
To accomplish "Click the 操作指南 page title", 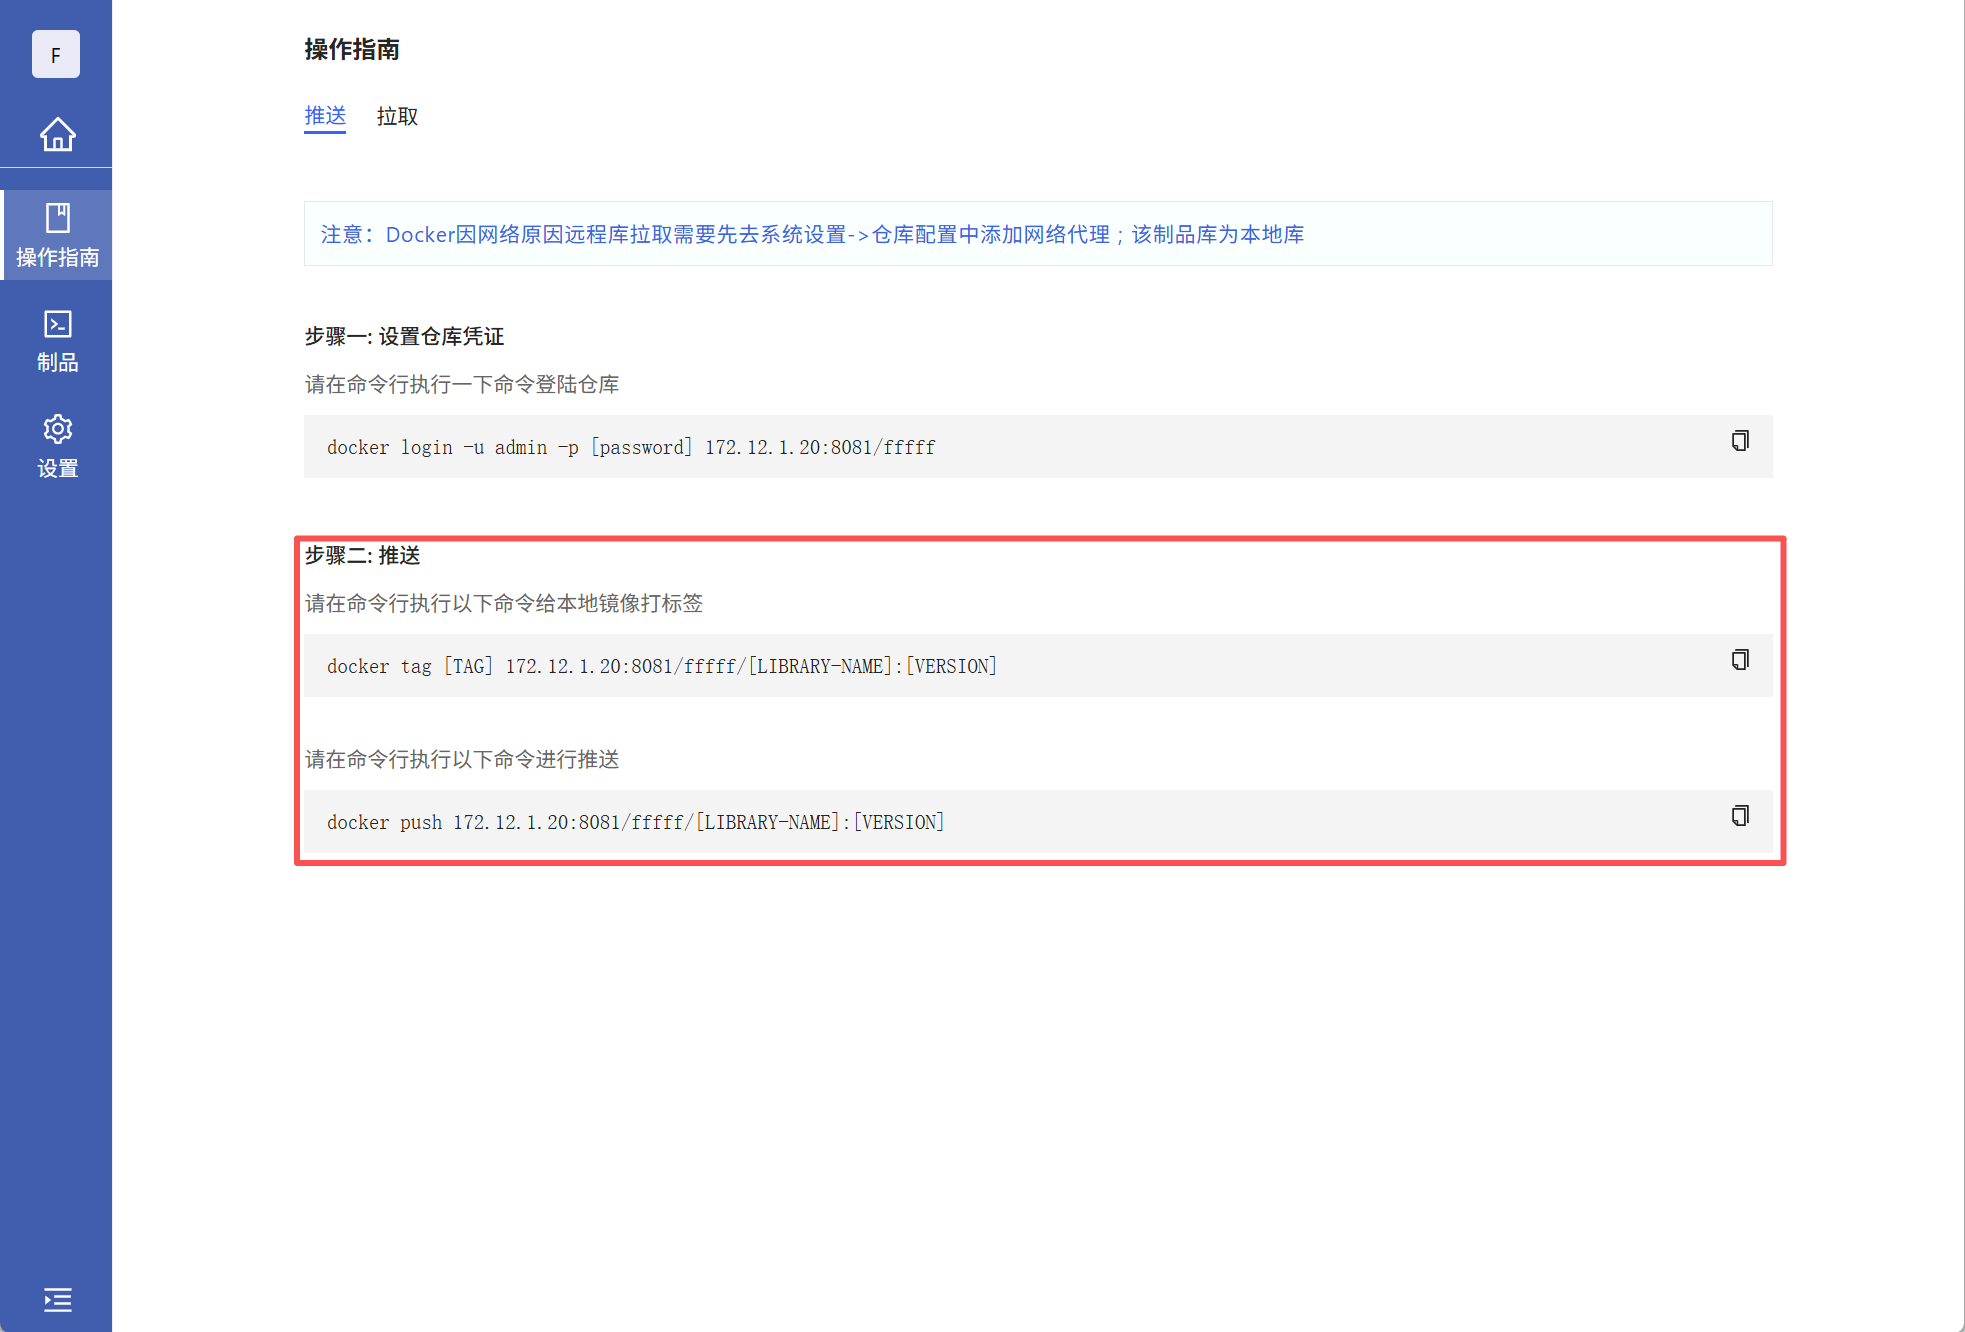I will [x=352, y=49].
